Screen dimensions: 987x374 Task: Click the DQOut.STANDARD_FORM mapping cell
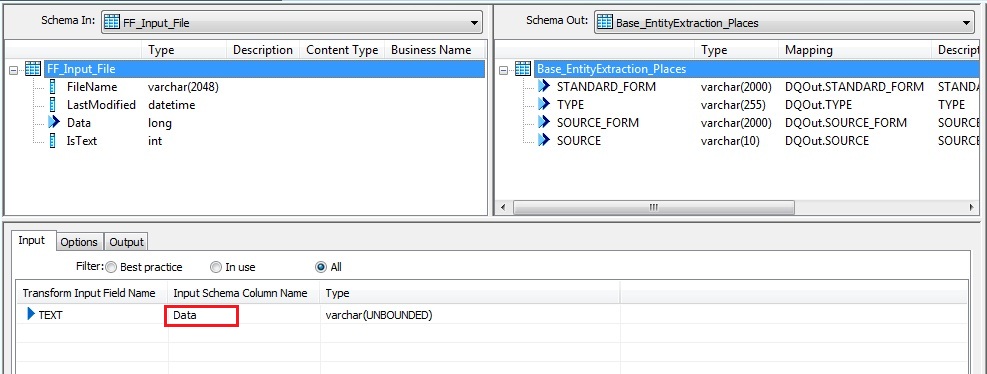tap(854, 87)
